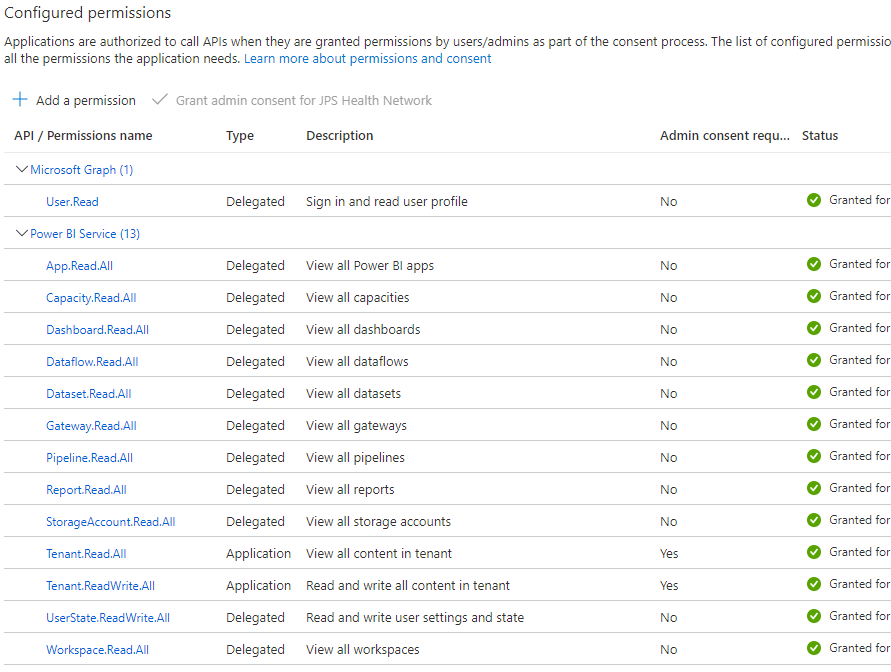Click green granted icon in Capacity.Read.All row

(x=814, y=296)
